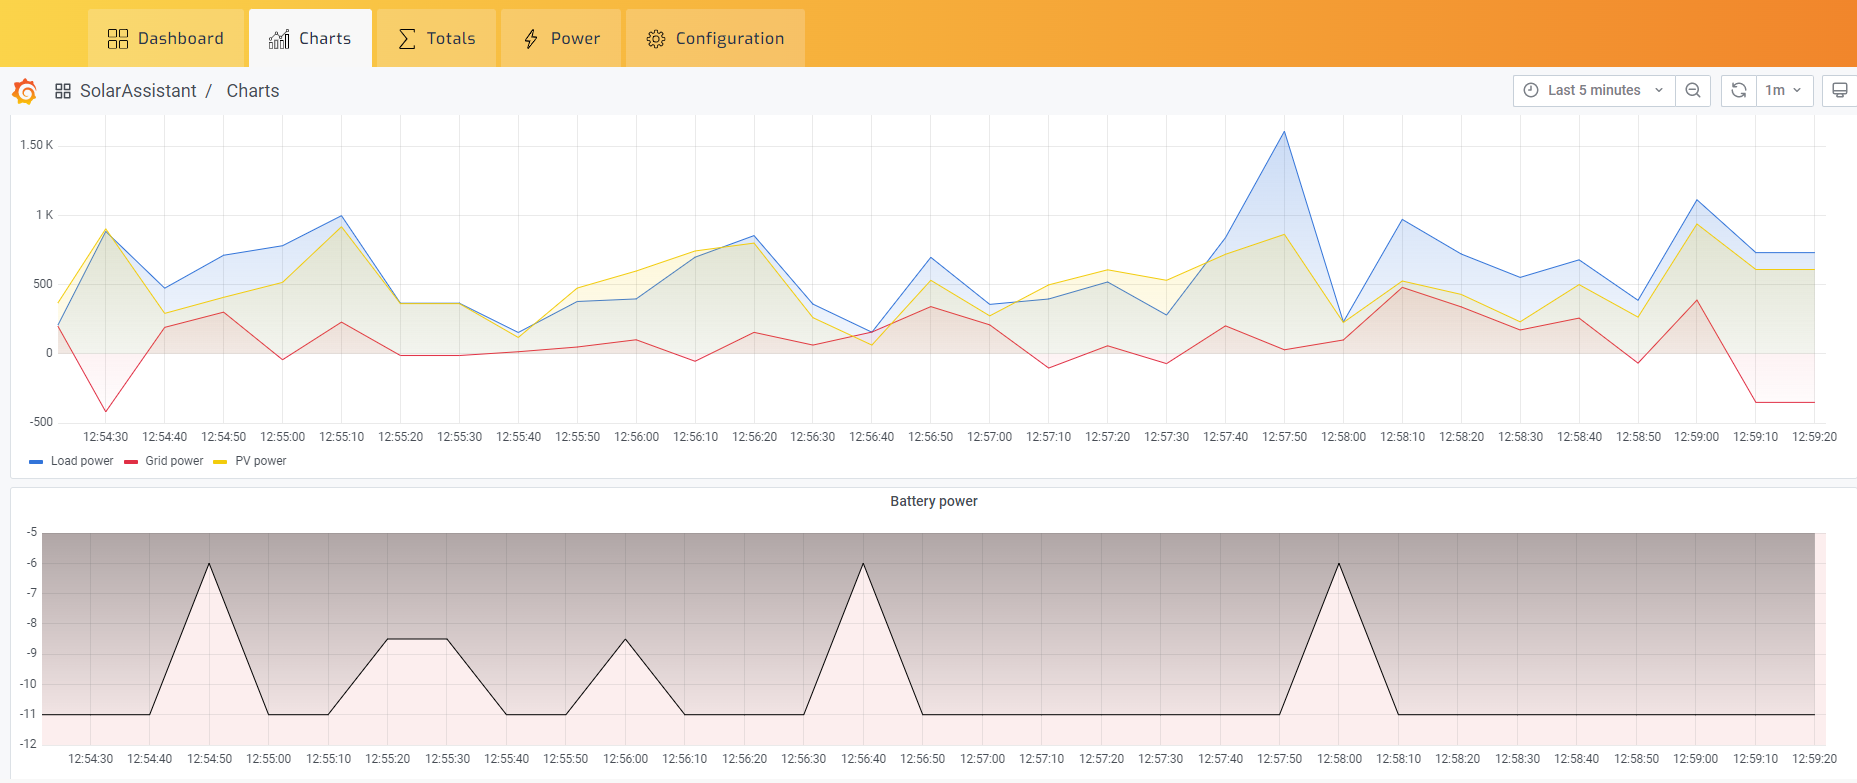Open the Battery power panel title menu
This screenshot has height=783, width=1857.
[x=933, y=501]
